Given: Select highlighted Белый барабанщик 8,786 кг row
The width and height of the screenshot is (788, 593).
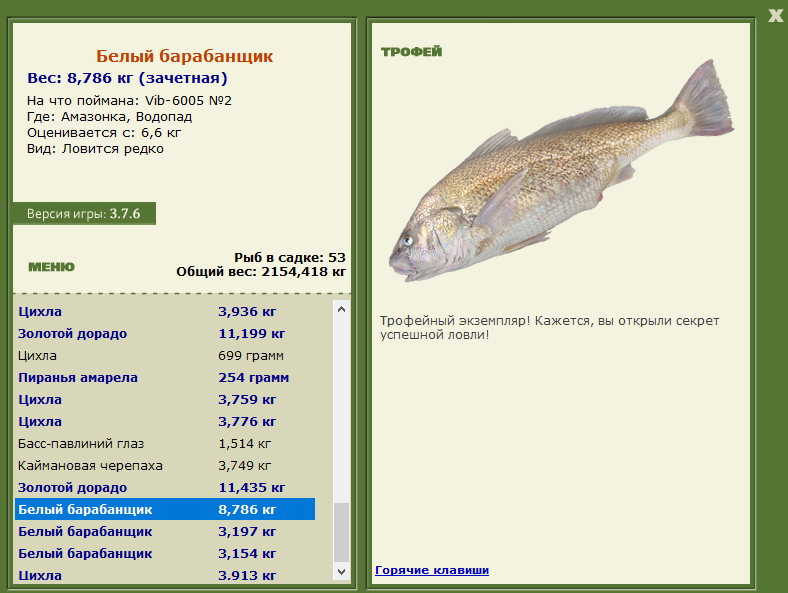Looking at the screenshot, I should click(x=165, y=510).
